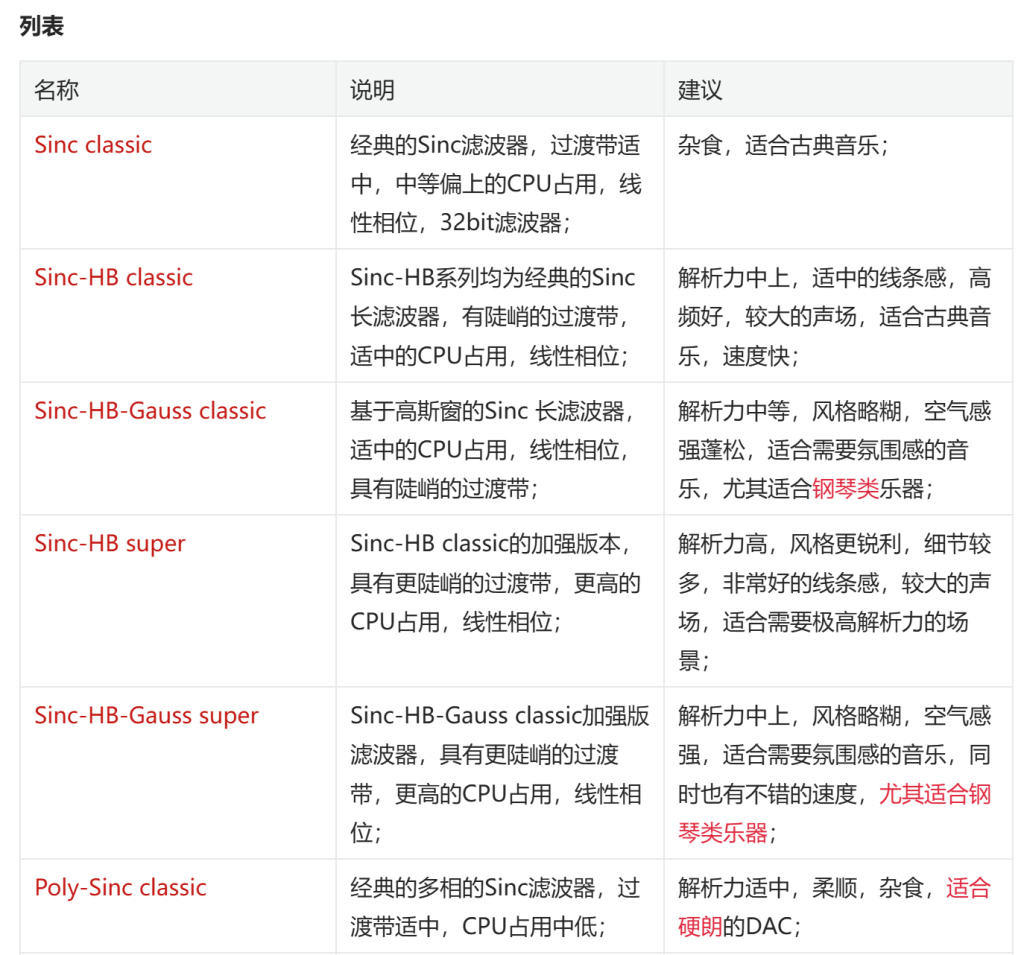Screen dimensions: 1024x955
Task: Click the 'Sinc-HB-Gauss classic' filter name
Action: click(150, 411)
